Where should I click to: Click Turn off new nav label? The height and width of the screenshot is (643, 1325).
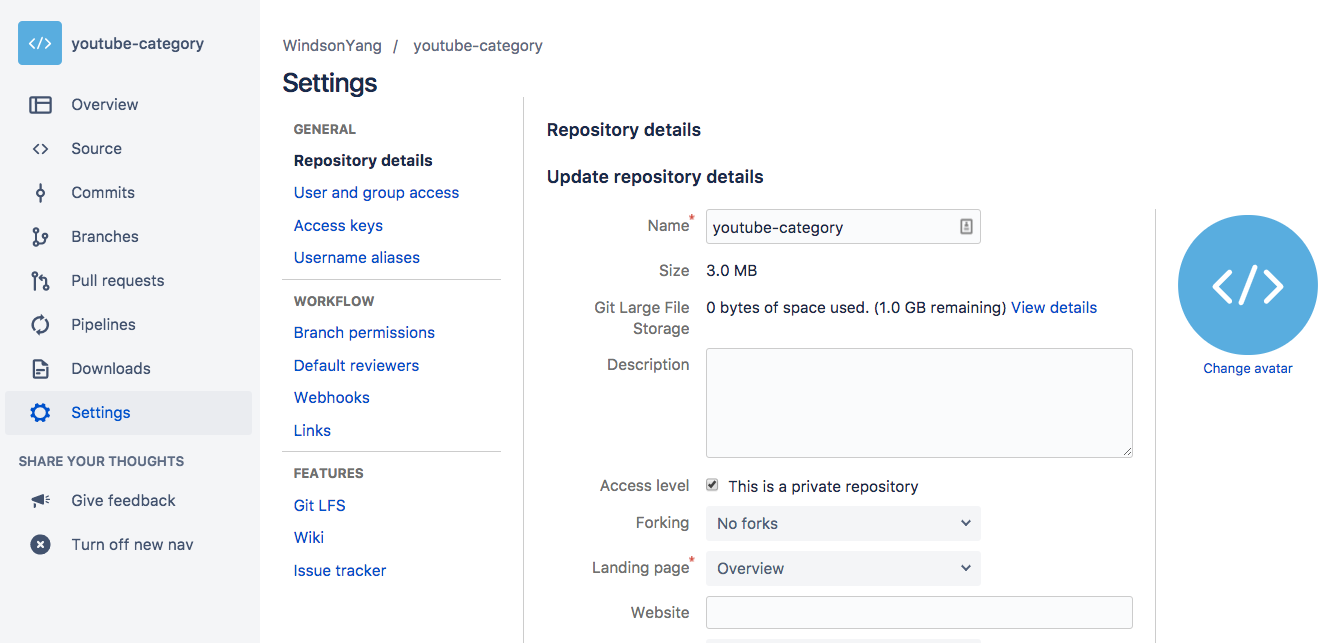click(132, 545)
